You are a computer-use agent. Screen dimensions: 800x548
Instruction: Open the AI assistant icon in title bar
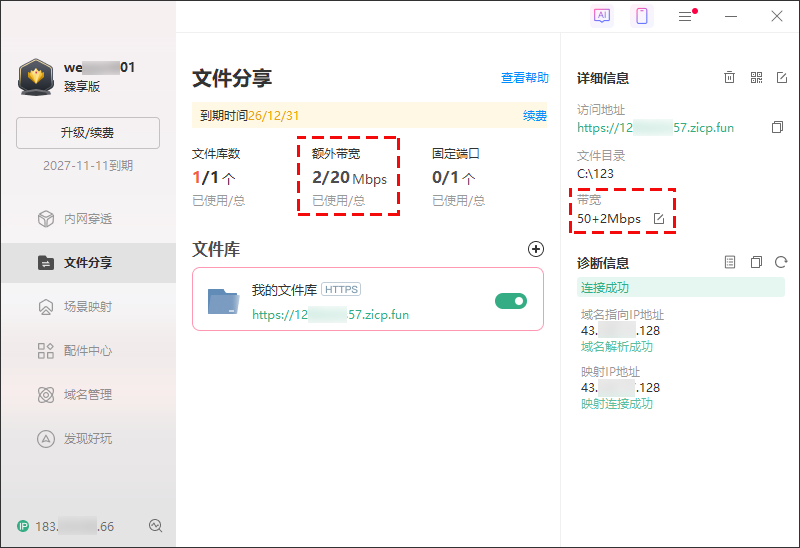click(602, 16)
